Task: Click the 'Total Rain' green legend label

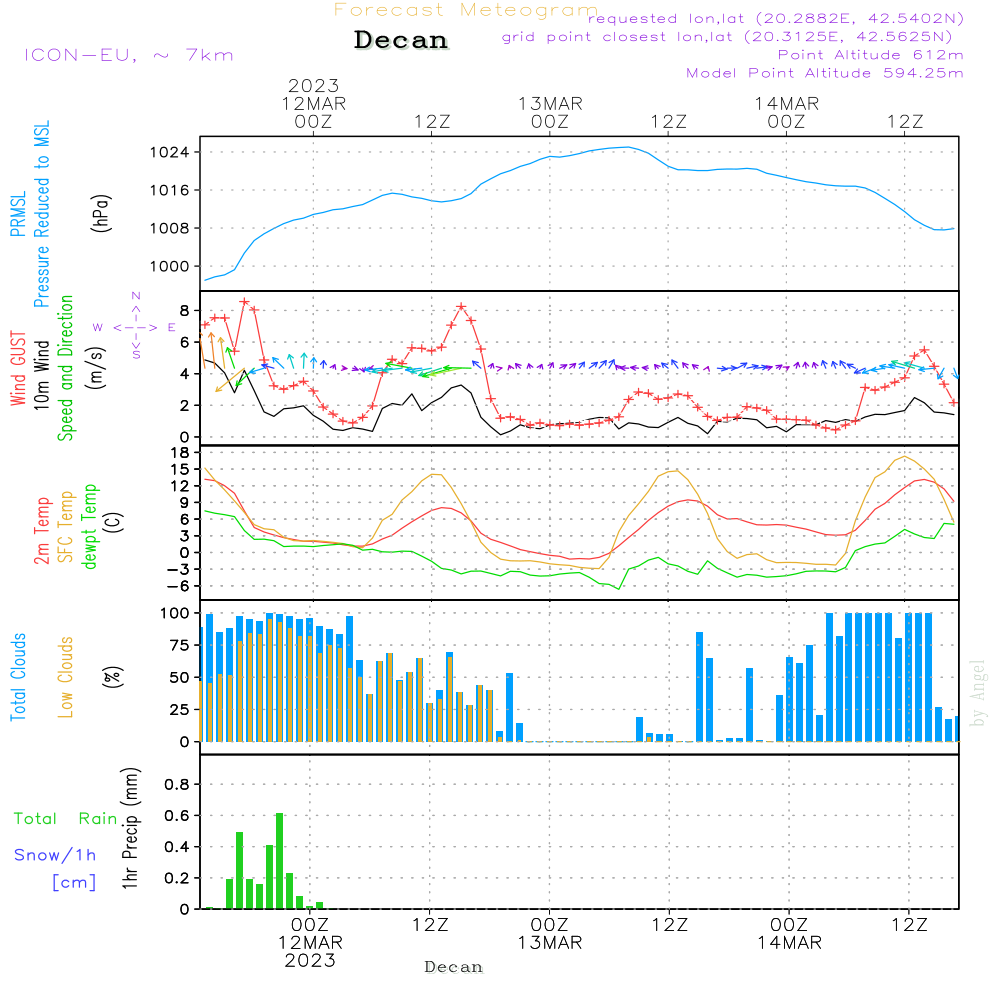Action: 66,819
